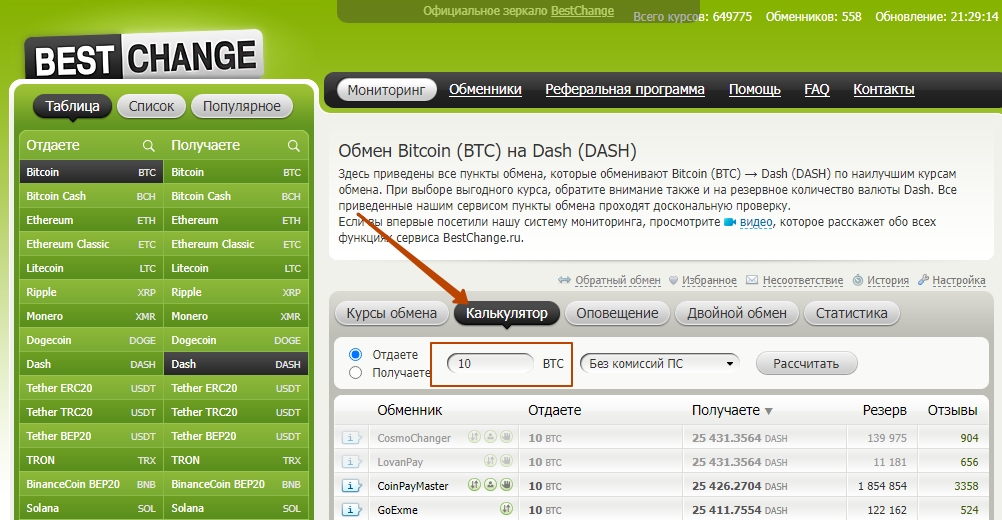The image size is (1002, 520).
Task: Open the Контакты menu item
Action: (884, 89)
